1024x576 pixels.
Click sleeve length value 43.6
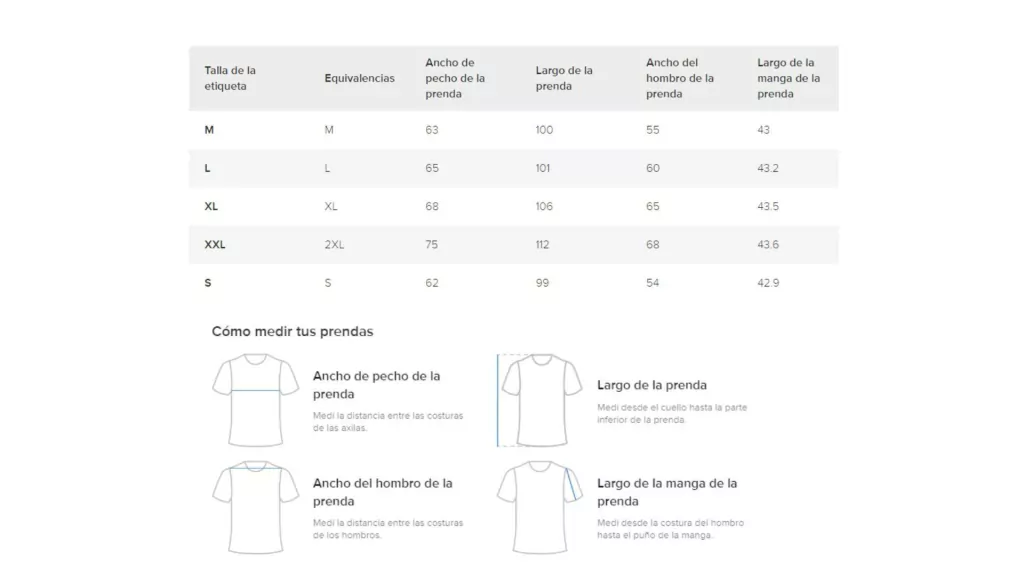tap(768, 244)
